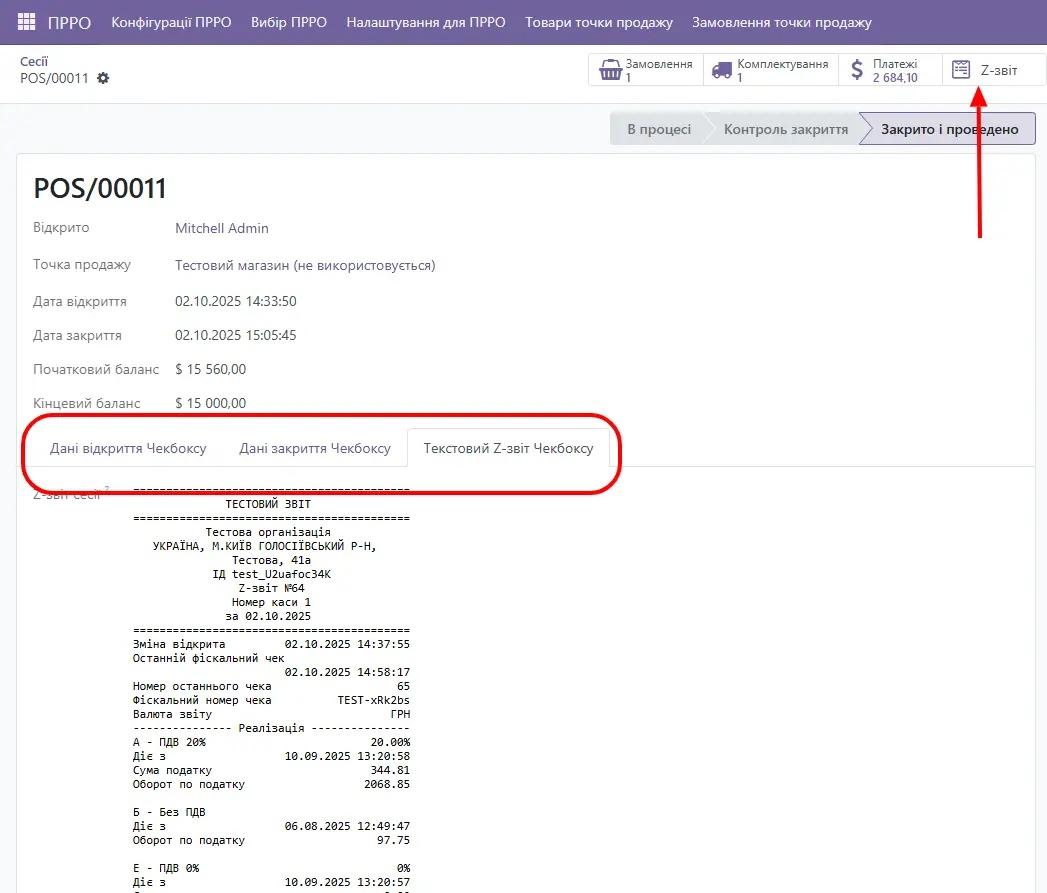The image size is (1047, 893).
Task: Switch to Дані закриття Чекбоксу tab
Action: point(314,448)
